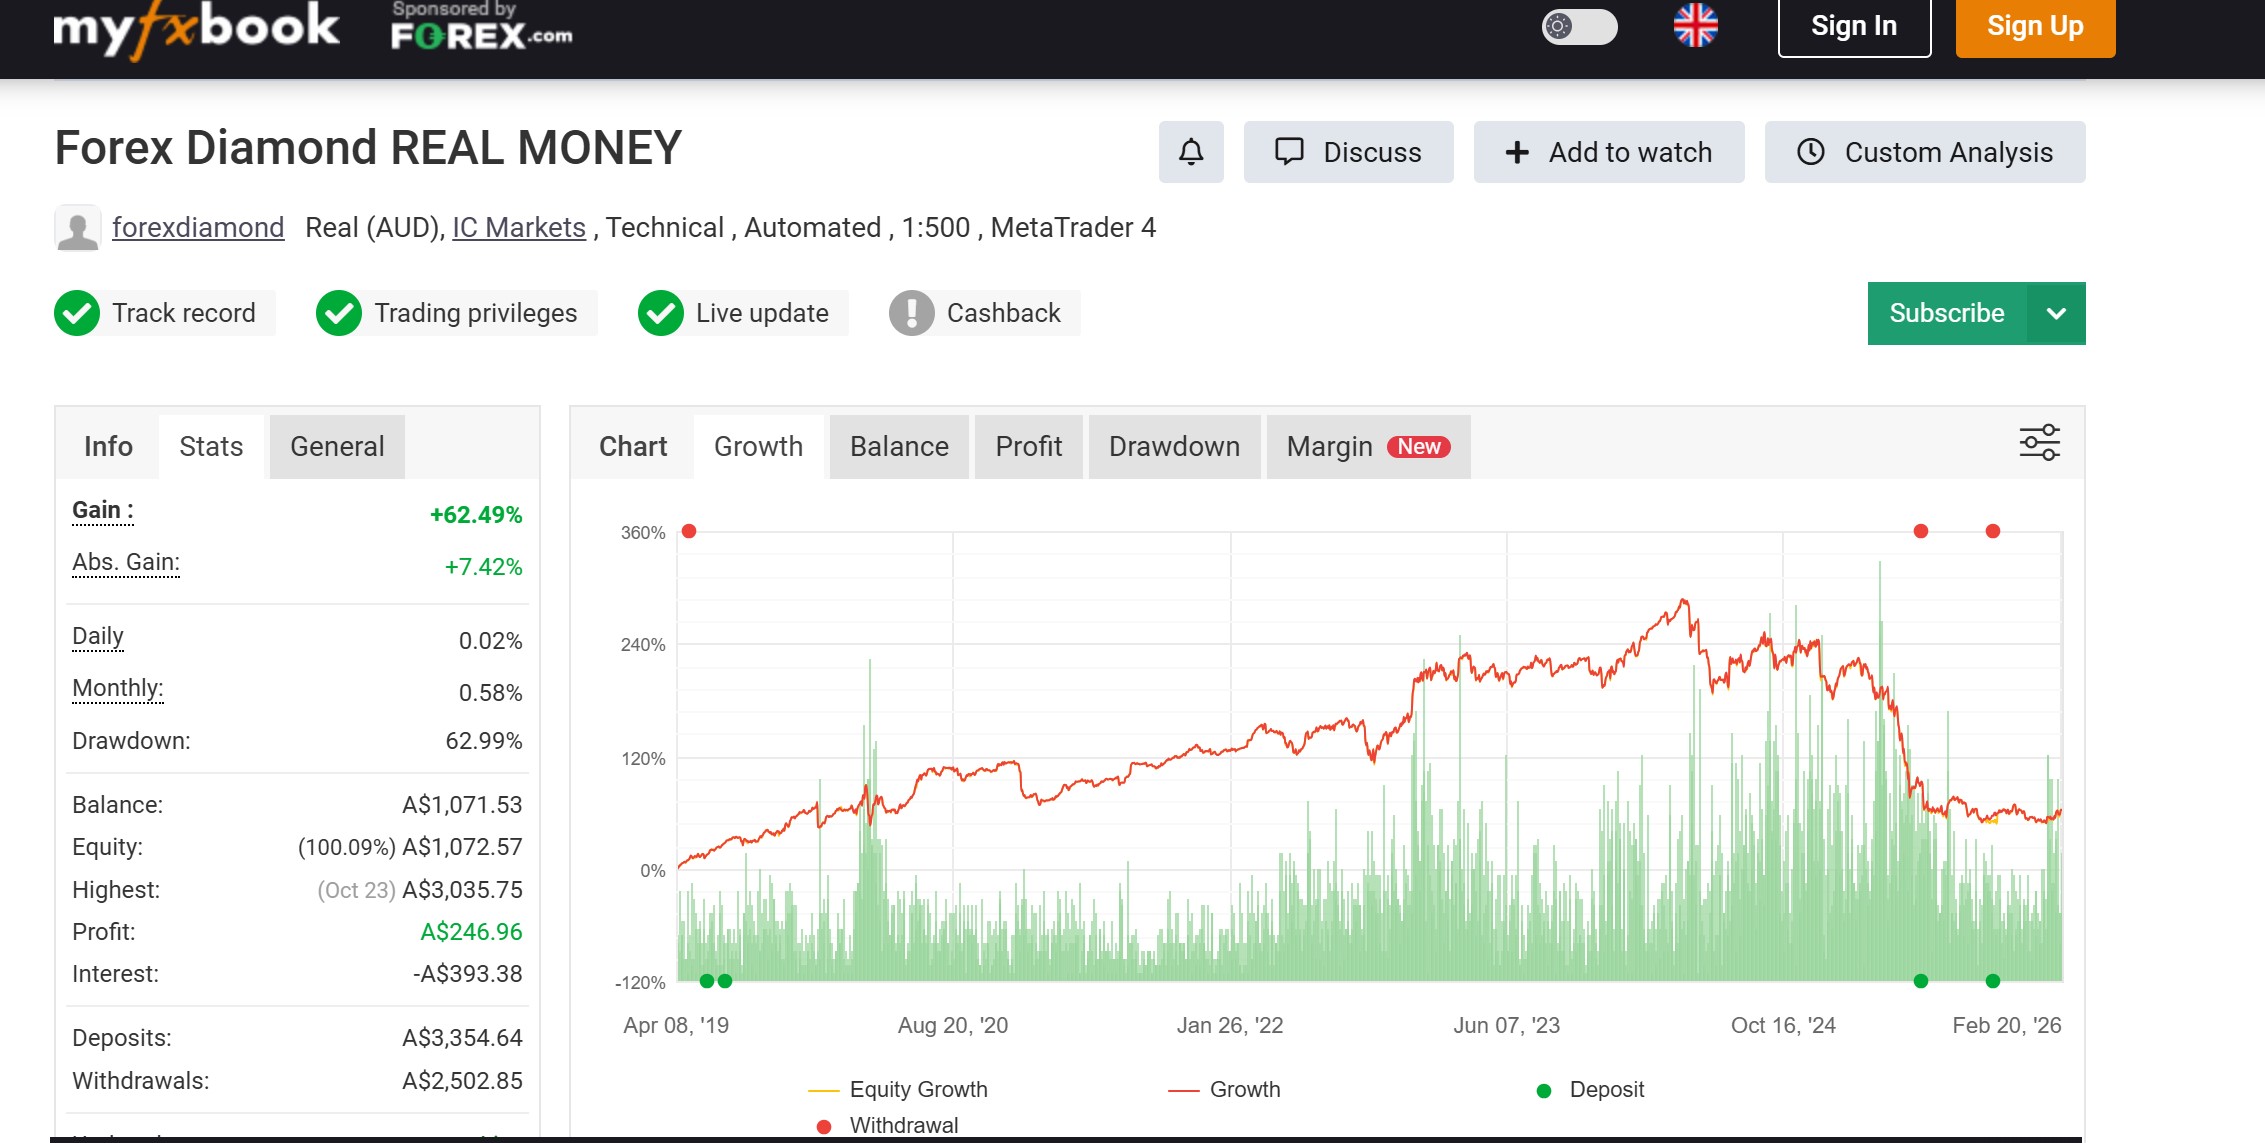The image size is (2265, 1143).
Task: Toggle the Equity Growth legend entry
Action: pos(895,1089)
